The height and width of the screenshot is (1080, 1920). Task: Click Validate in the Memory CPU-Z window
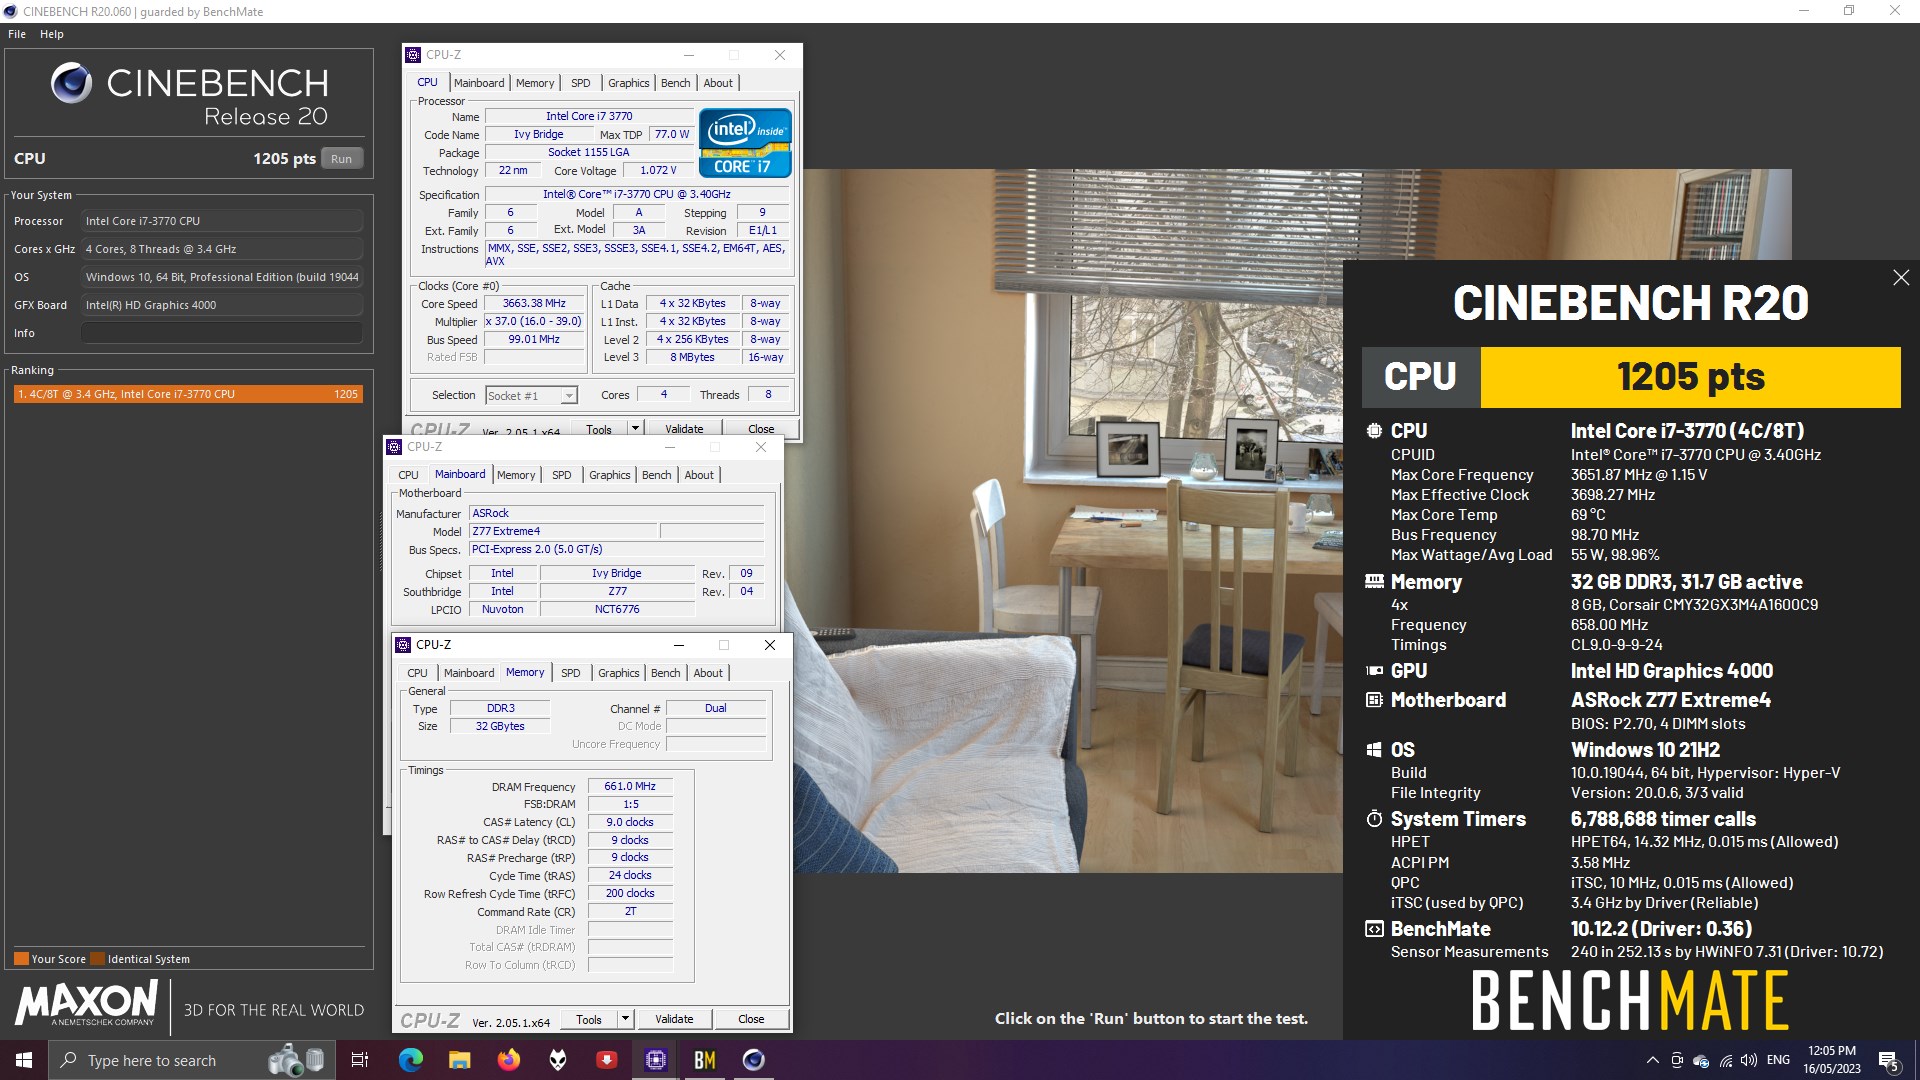(674, 1019)
